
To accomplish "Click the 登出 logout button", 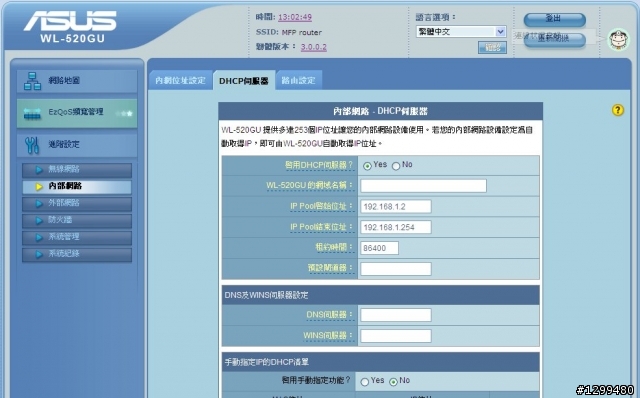I will (554, 19).
